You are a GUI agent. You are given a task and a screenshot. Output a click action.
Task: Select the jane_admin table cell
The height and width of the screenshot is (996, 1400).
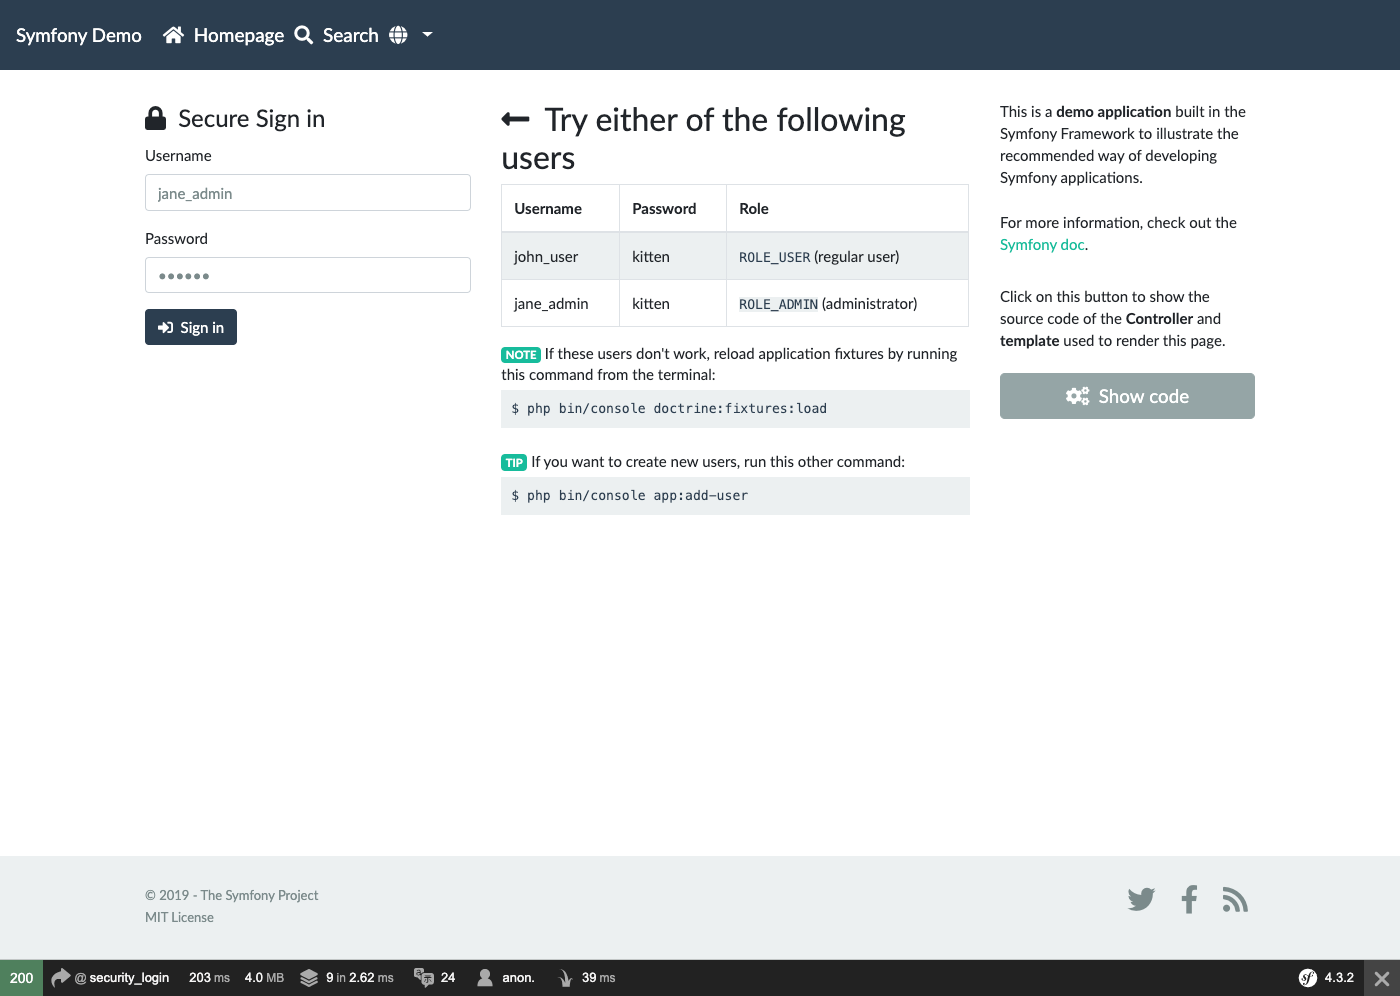[560, 303]
